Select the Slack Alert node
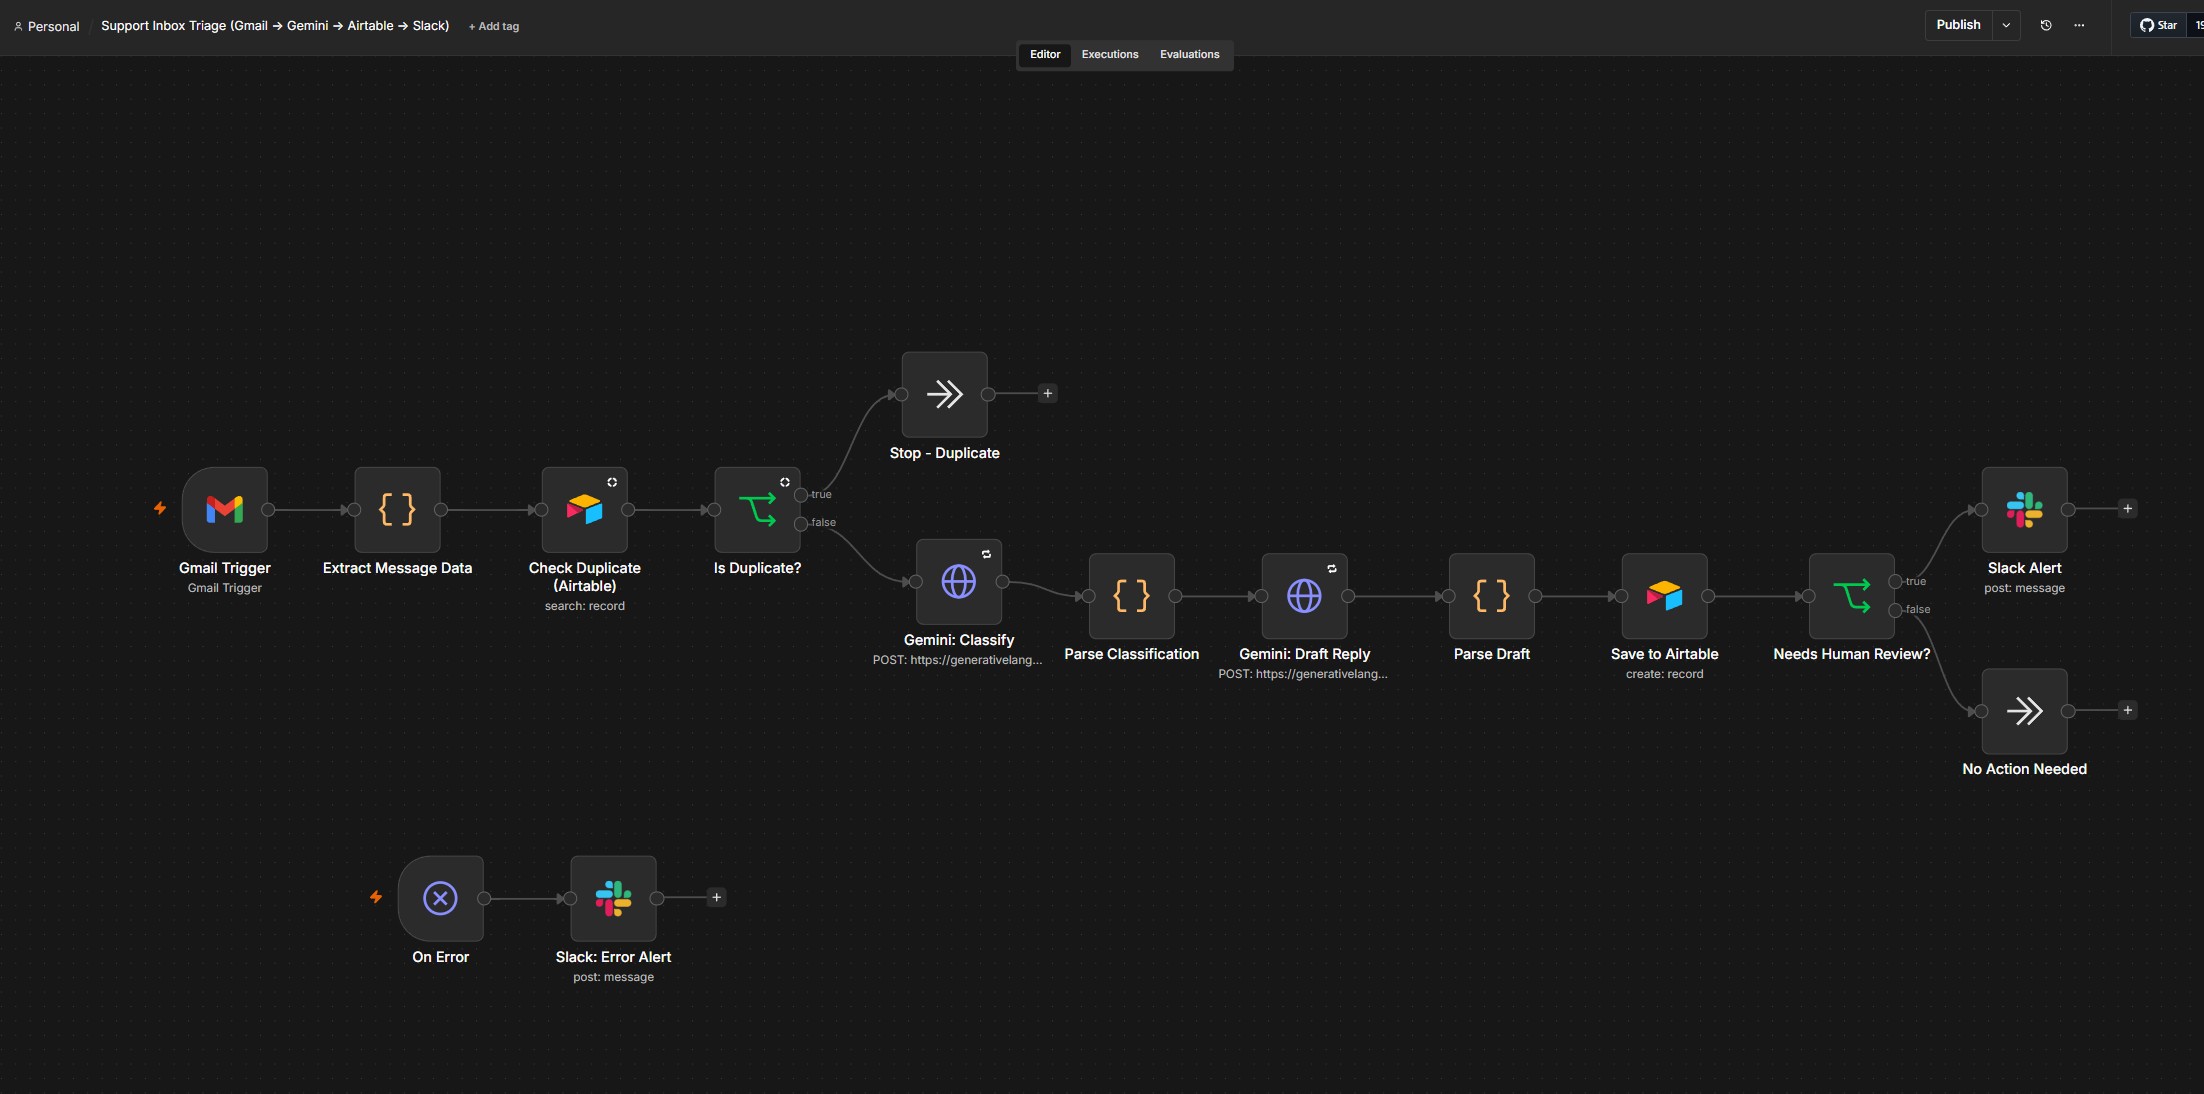The height and width of the screenshot is (1094, 2204). pyautogui.click(x=2025, y=509)
